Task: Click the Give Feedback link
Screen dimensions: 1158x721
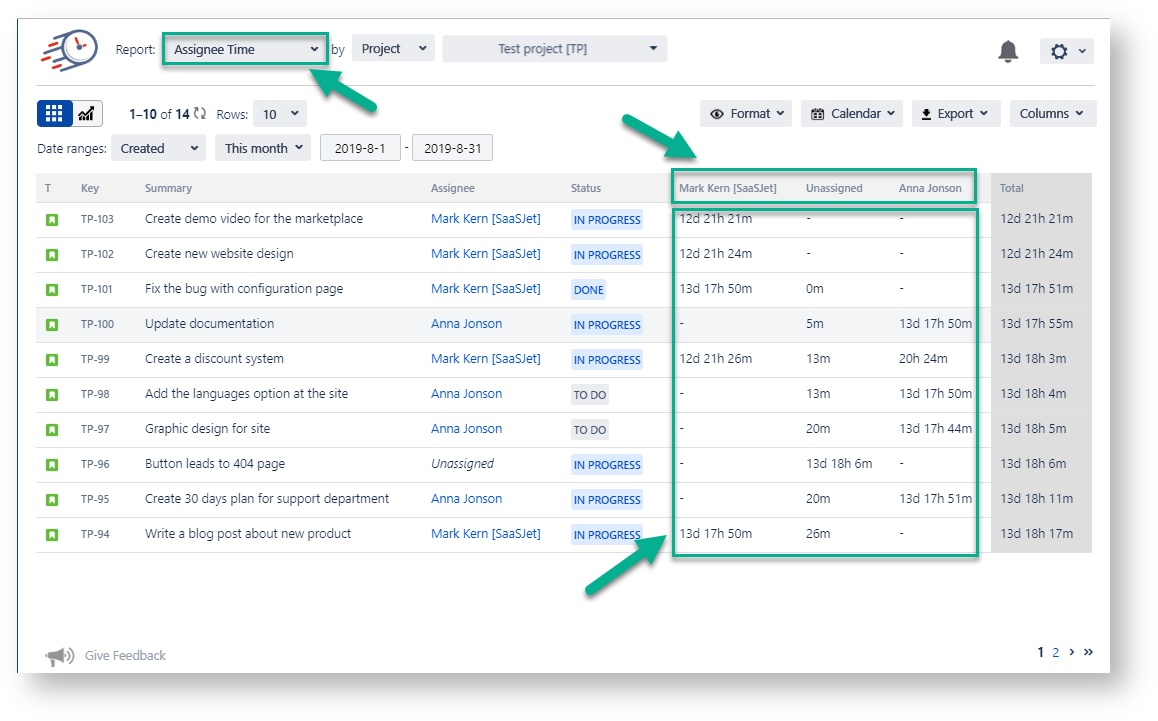Action: [125, 655]
